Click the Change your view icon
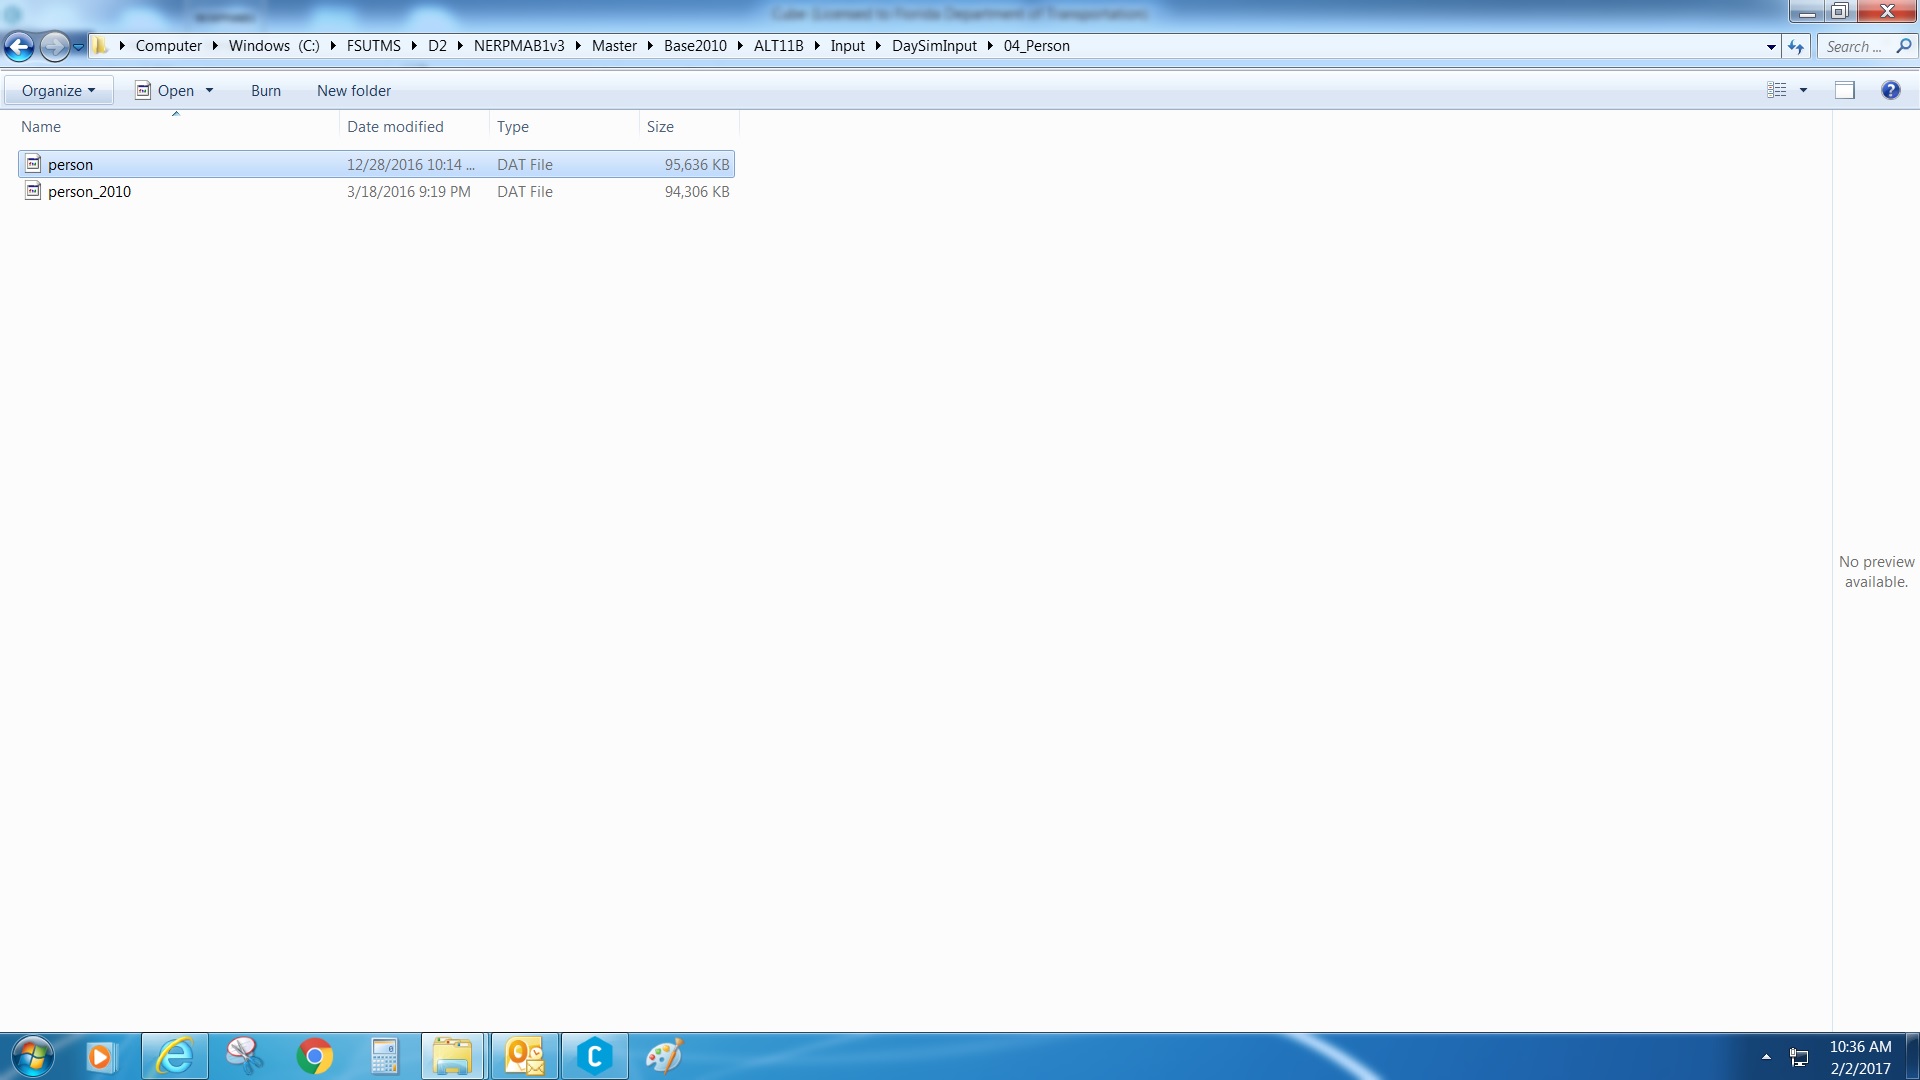The image size is (1920, 1080). coord(1777,90)
